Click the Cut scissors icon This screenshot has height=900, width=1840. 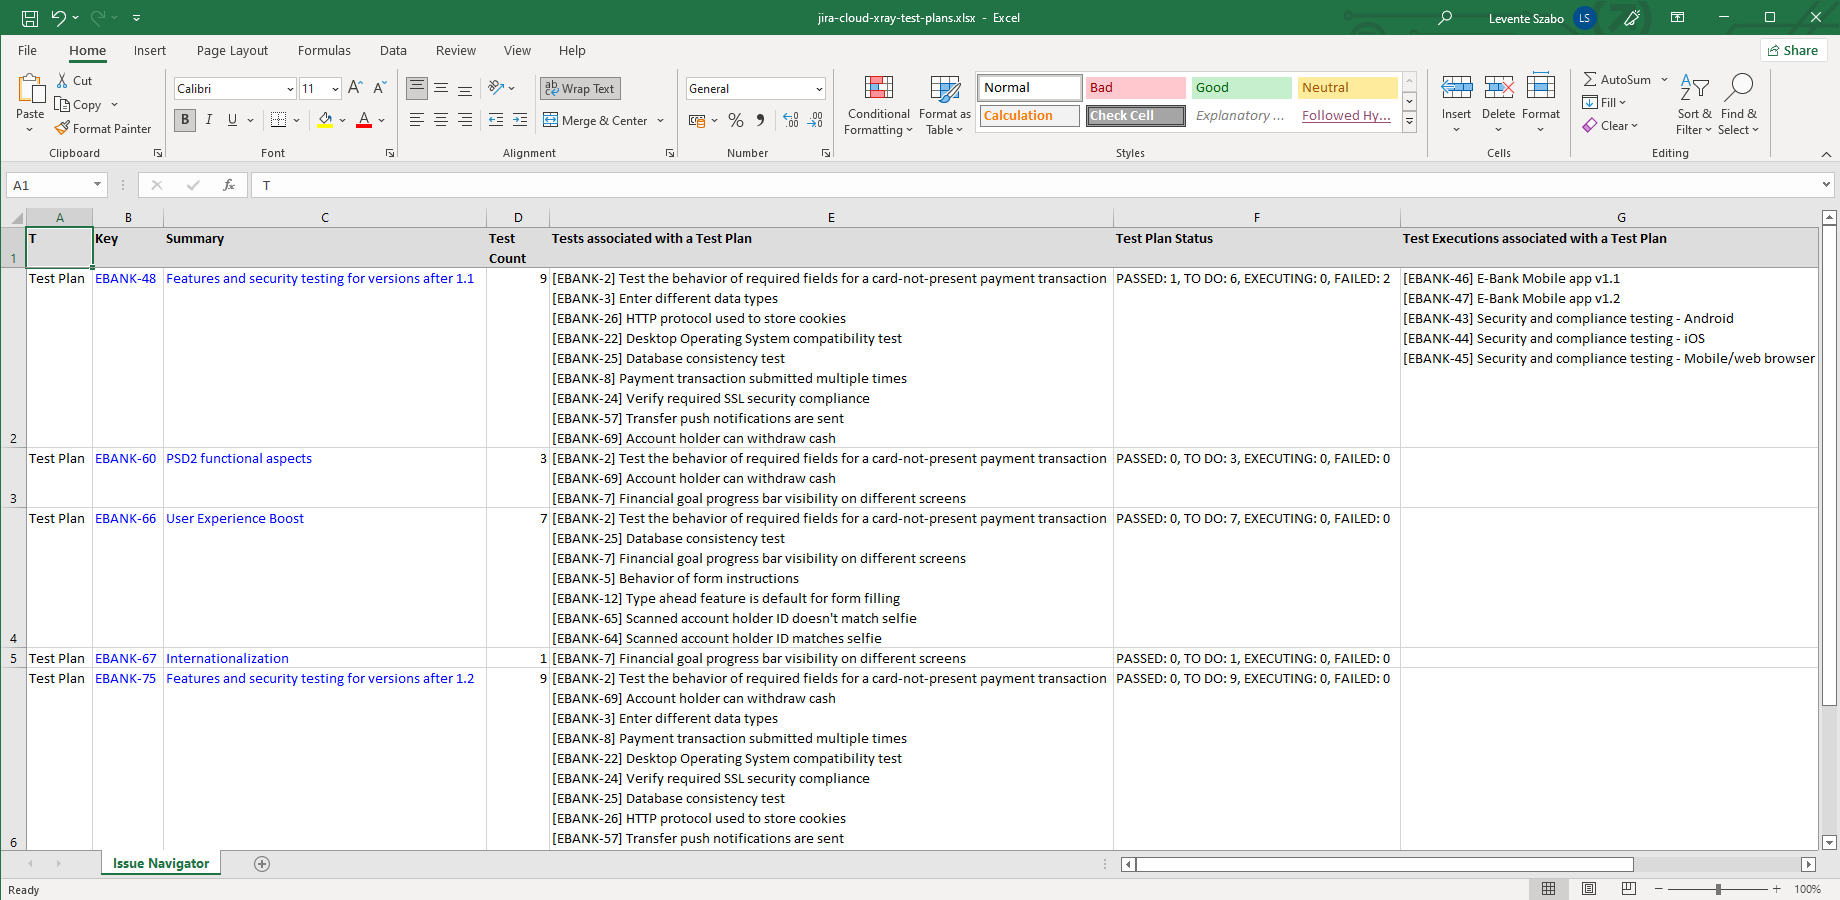coord(62,81)
